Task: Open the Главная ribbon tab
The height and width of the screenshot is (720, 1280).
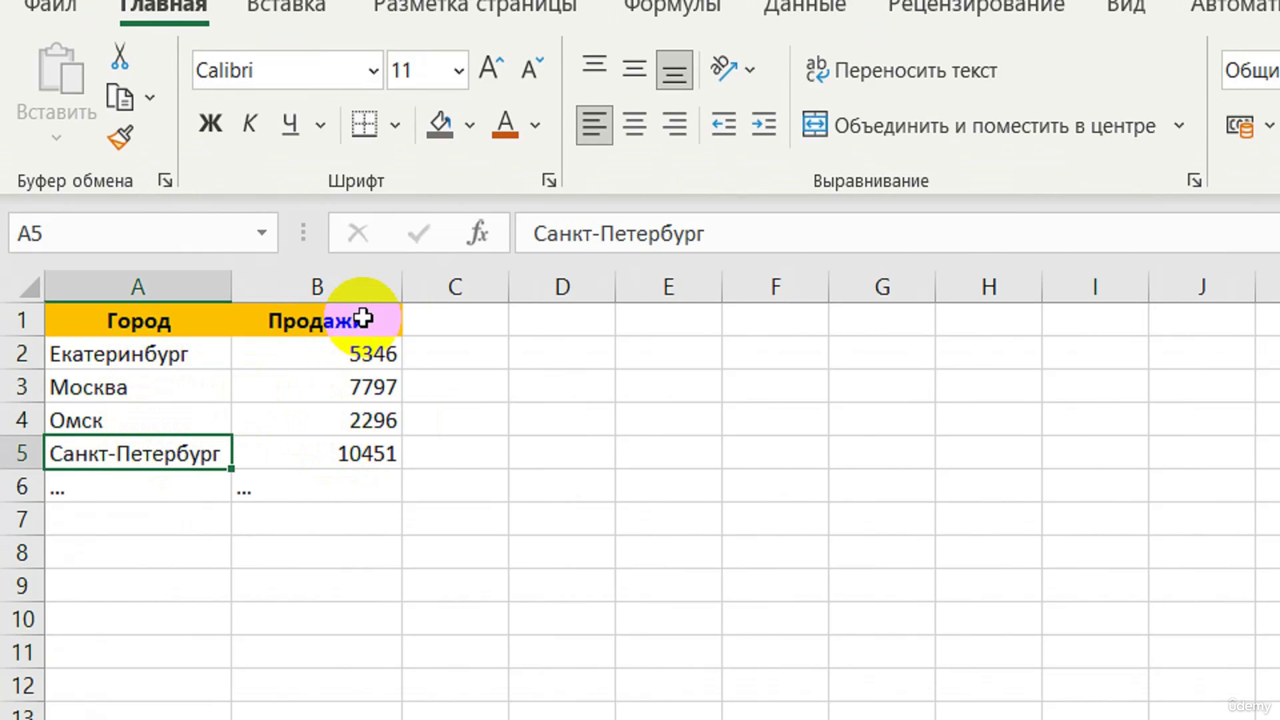Action: point(162,6)
